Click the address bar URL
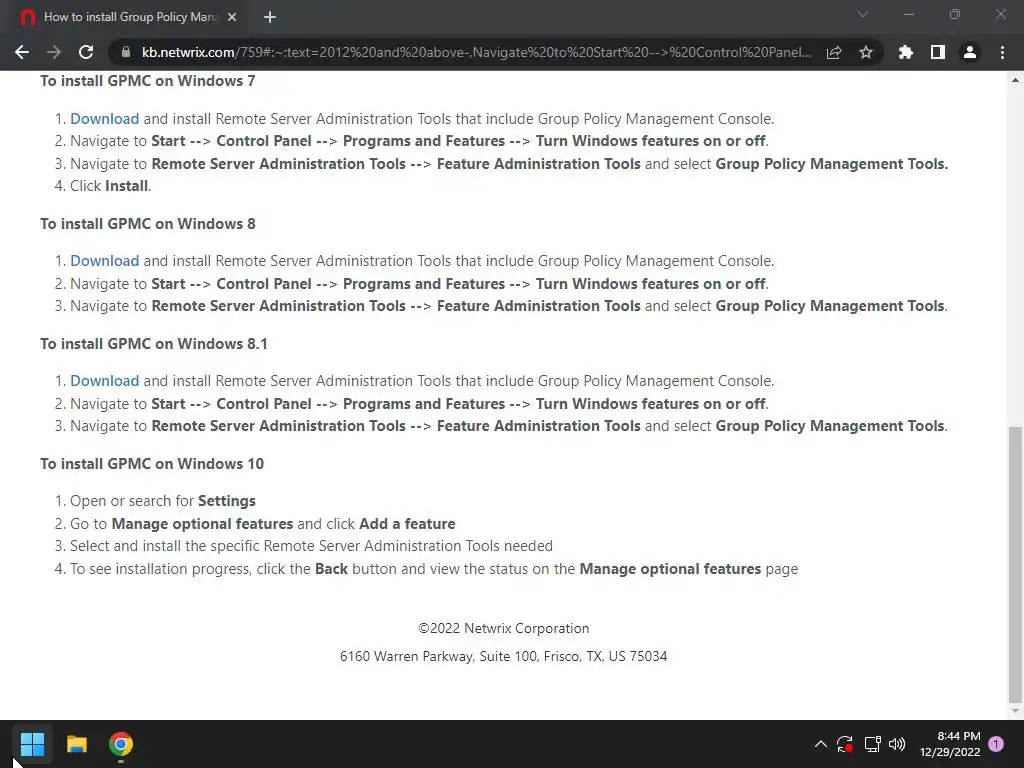This screenshot has width=1024, height=768. 477,52
